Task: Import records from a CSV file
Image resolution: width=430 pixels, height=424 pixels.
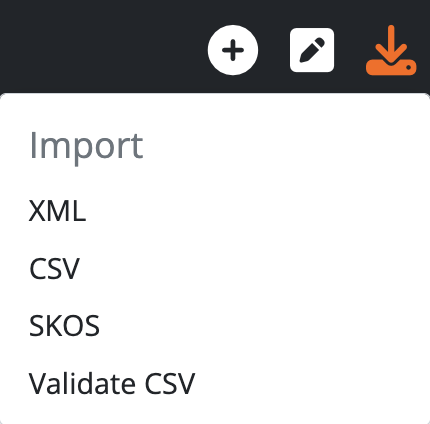Action: click(54, 268)
